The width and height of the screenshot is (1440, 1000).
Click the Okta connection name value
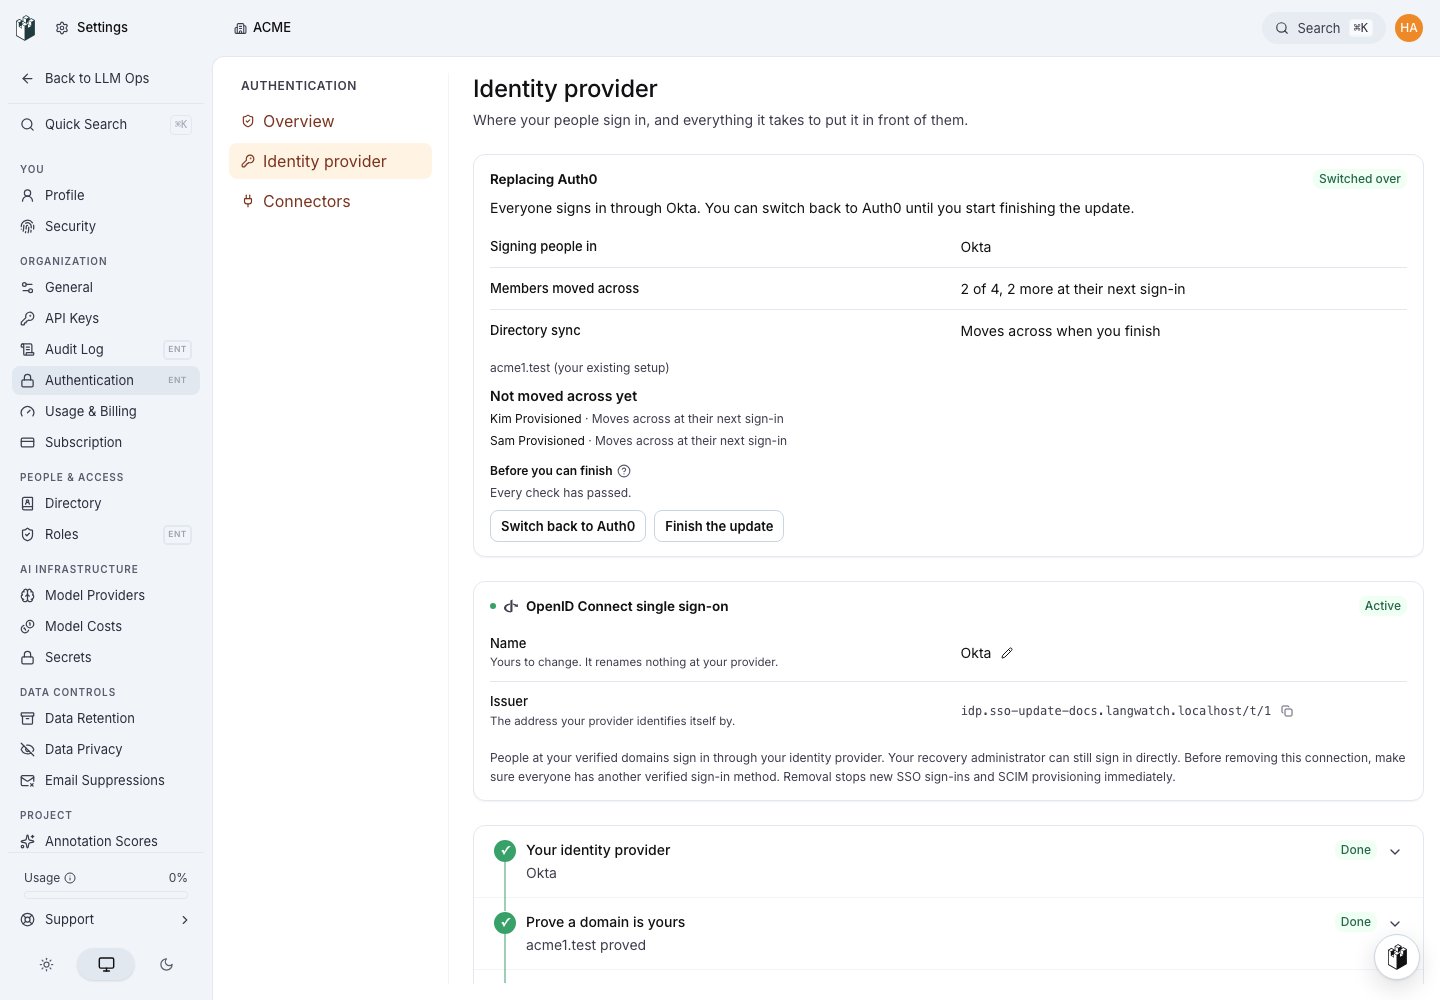click(x=975, y=653)
